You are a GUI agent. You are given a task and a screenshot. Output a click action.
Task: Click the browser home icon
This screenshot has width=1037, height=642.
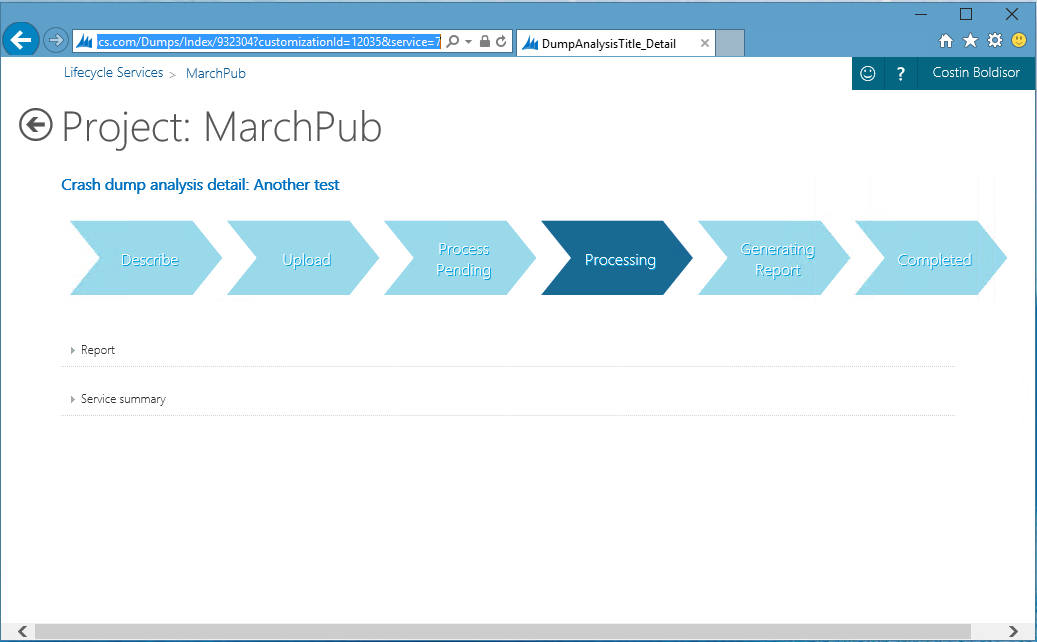(946, 41)
